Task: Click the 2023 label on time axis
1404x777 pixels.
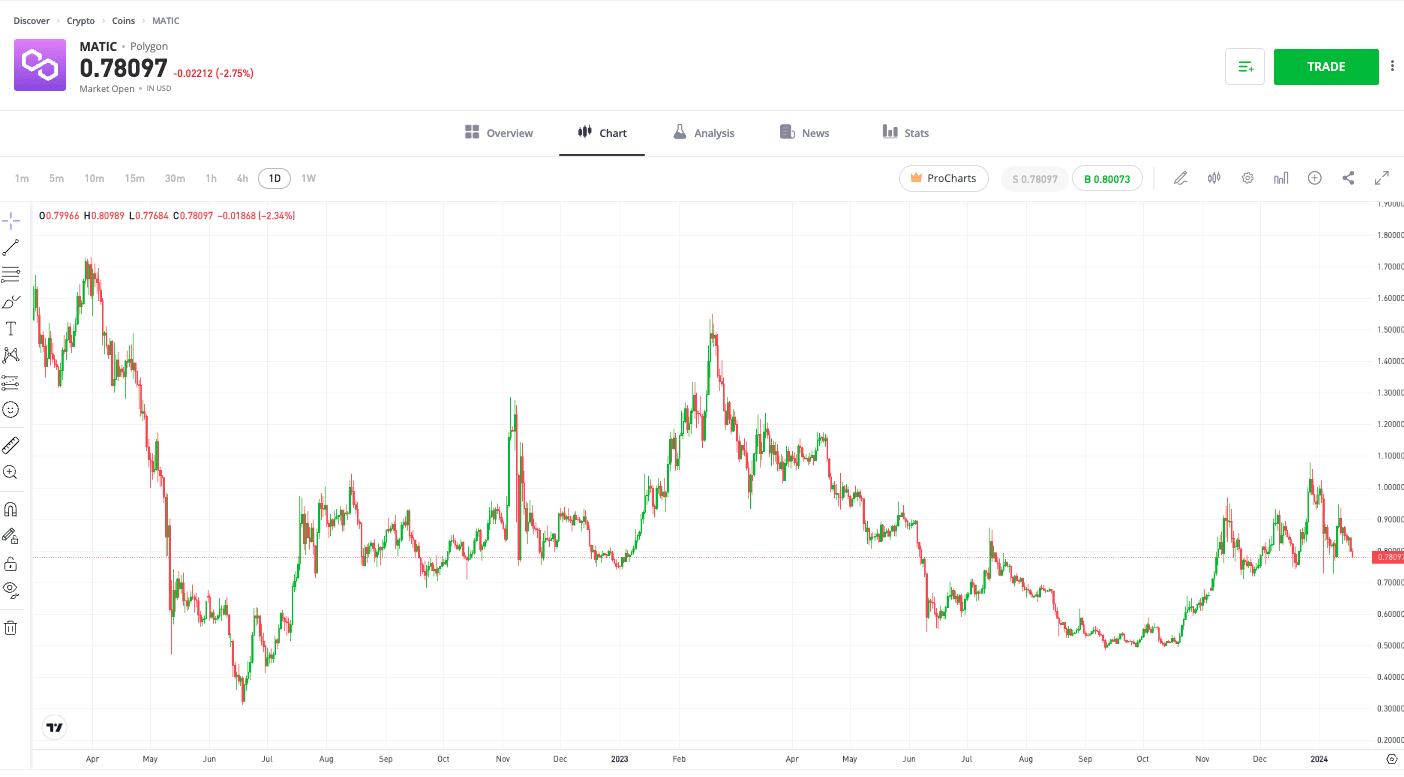Action: [620, 760]
